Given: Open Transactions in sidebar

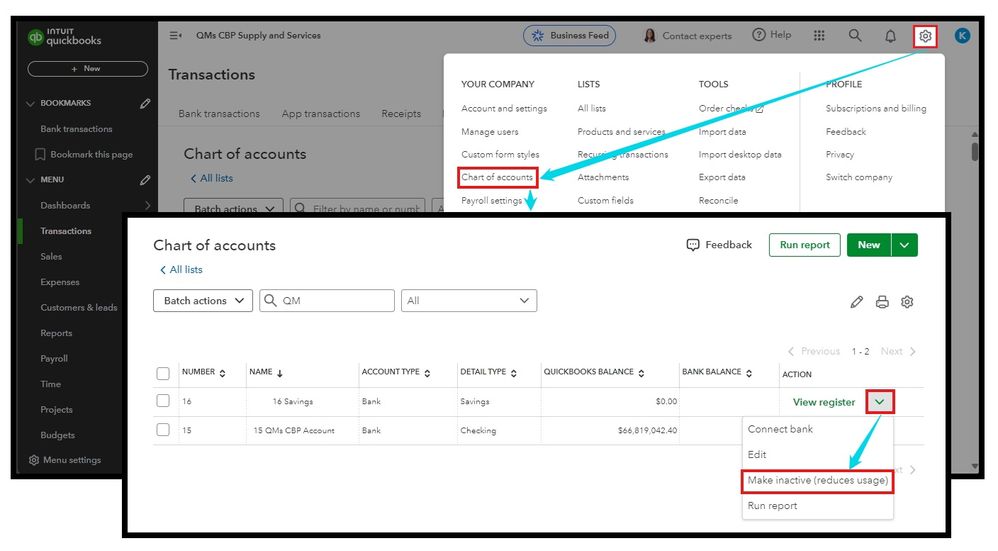Looking at the screenshot, I should pos(66,231).
